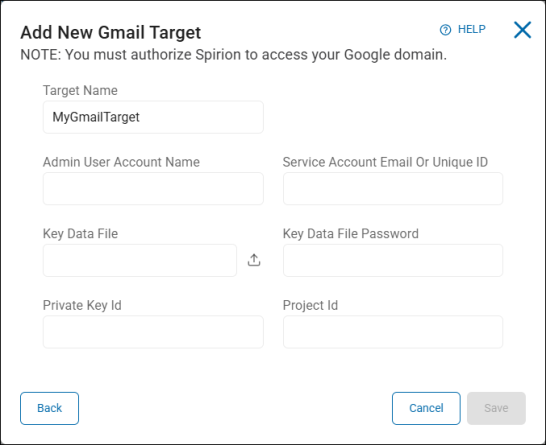
Task: Focus the Key Data File Password field
Action: 393,260
